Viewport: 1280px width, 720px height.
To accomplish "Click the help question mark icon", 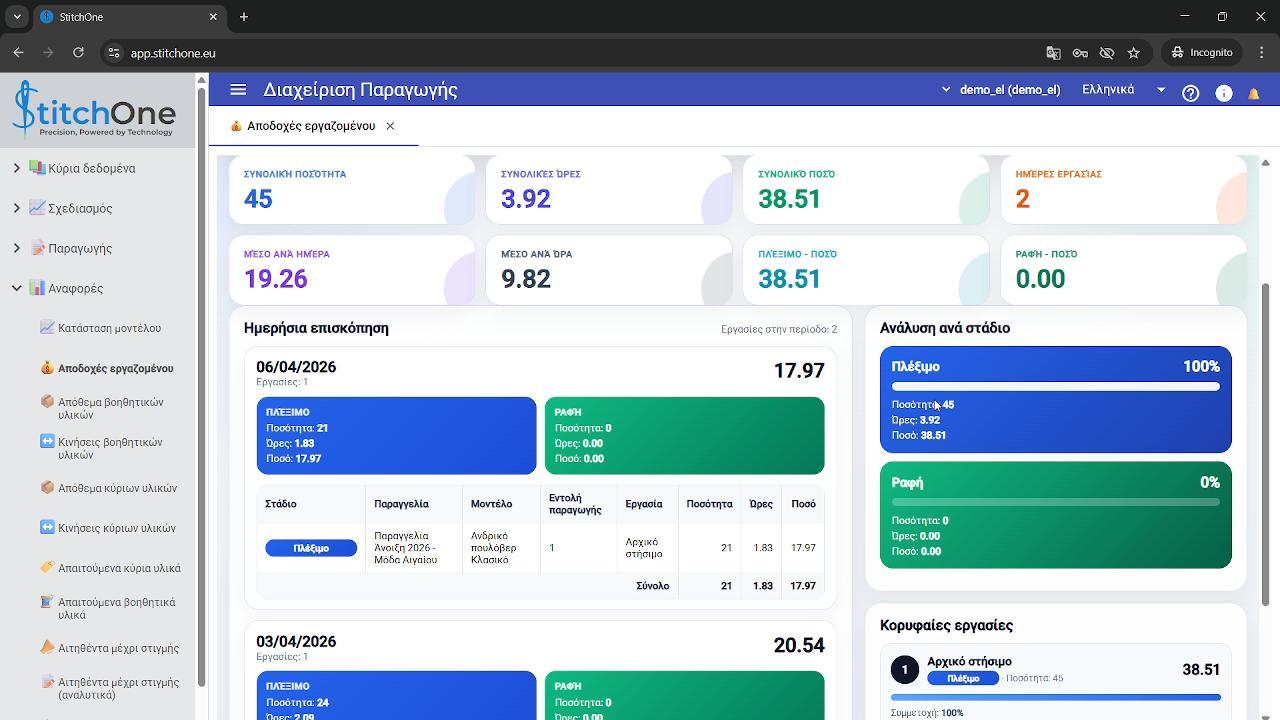I will pos(1190,93).
